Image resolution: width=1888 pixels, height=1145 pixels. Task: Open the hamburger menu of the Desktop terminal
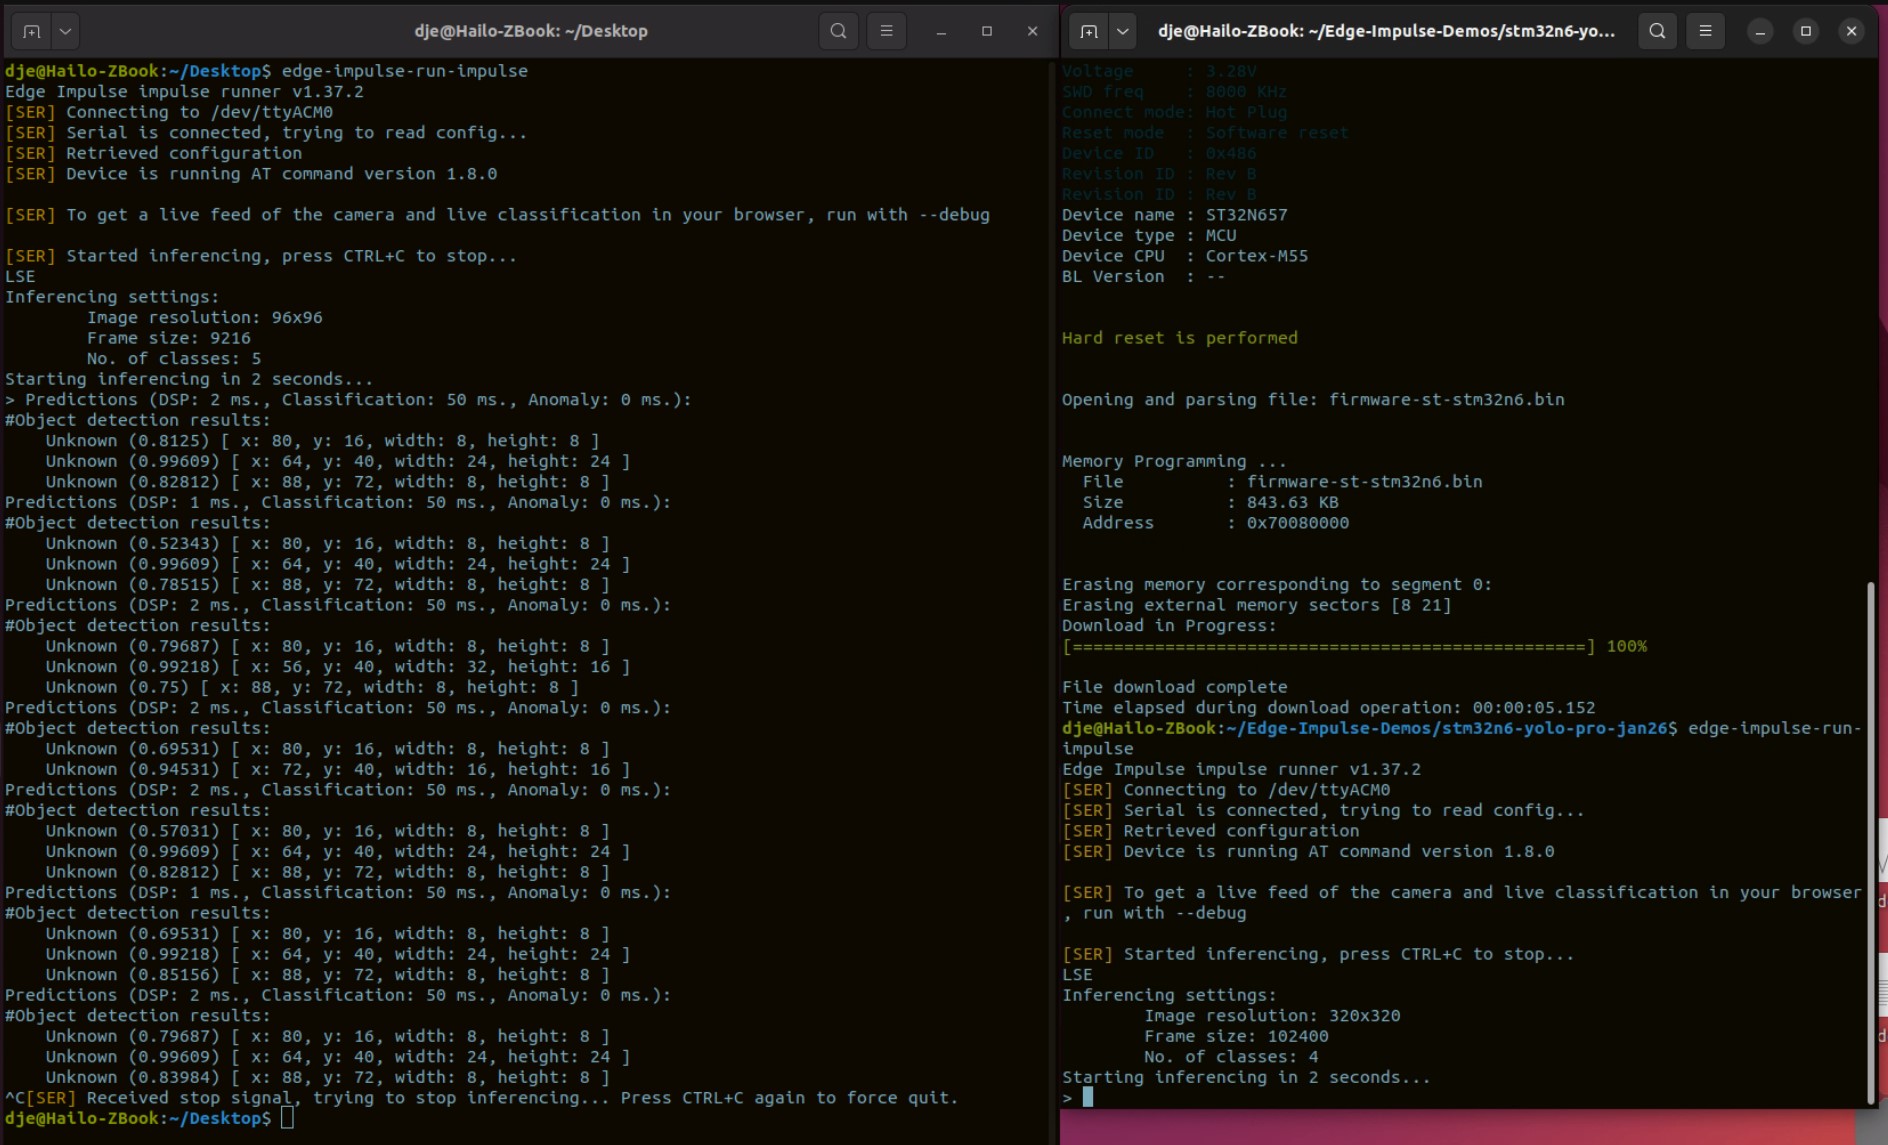[886, 31]
